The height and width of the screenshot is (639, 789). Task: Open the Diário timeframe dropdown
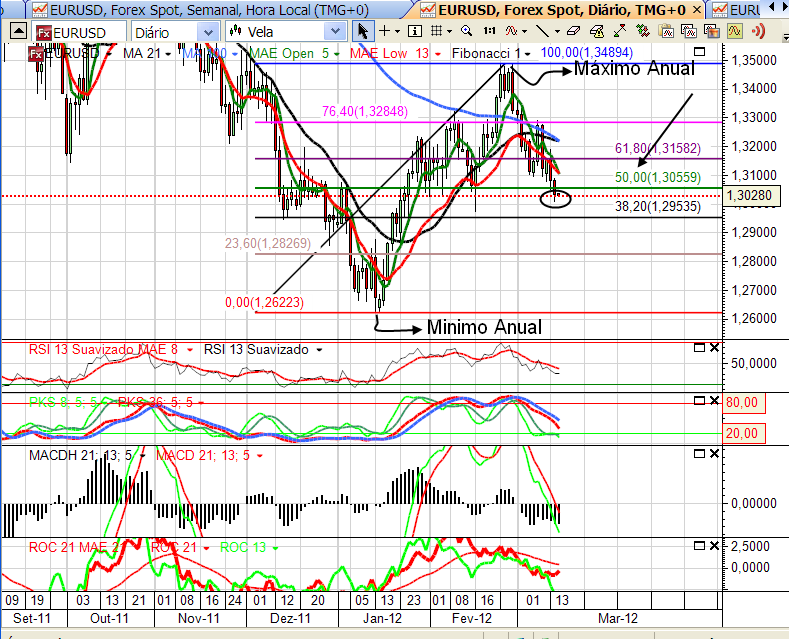point(208,33)
